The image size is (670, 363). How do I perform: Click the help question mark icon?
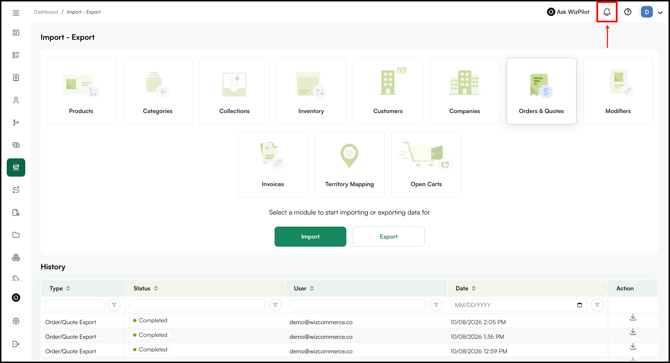tap(628, 12)
